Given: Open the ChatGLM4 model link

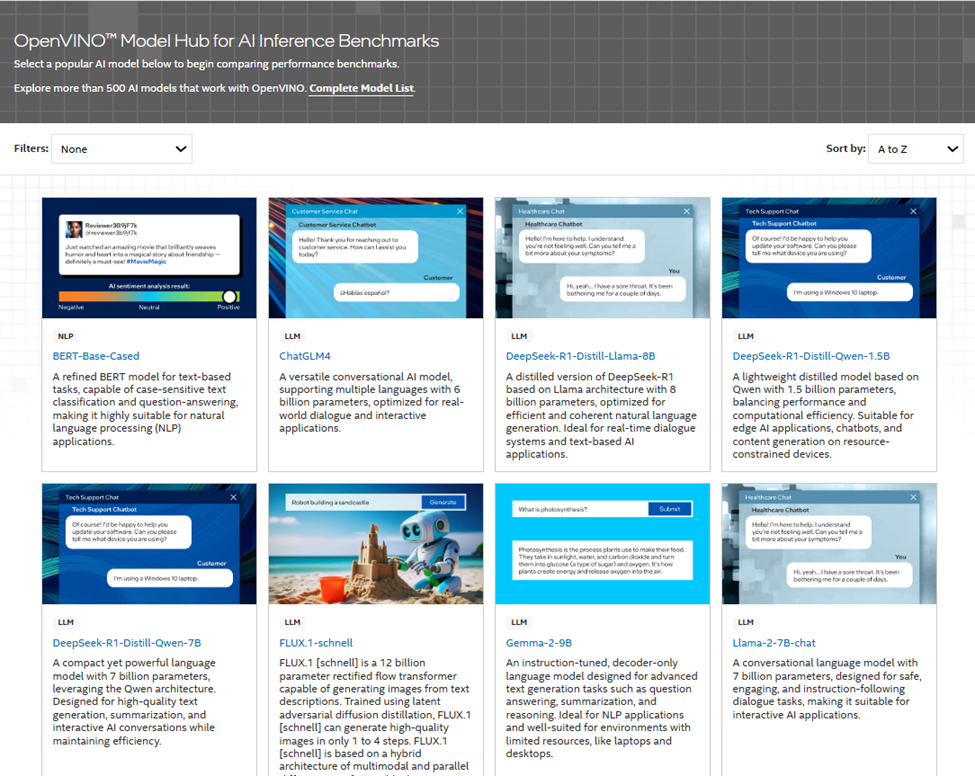Looking at the screenshot, I should (x=305, y=356).
